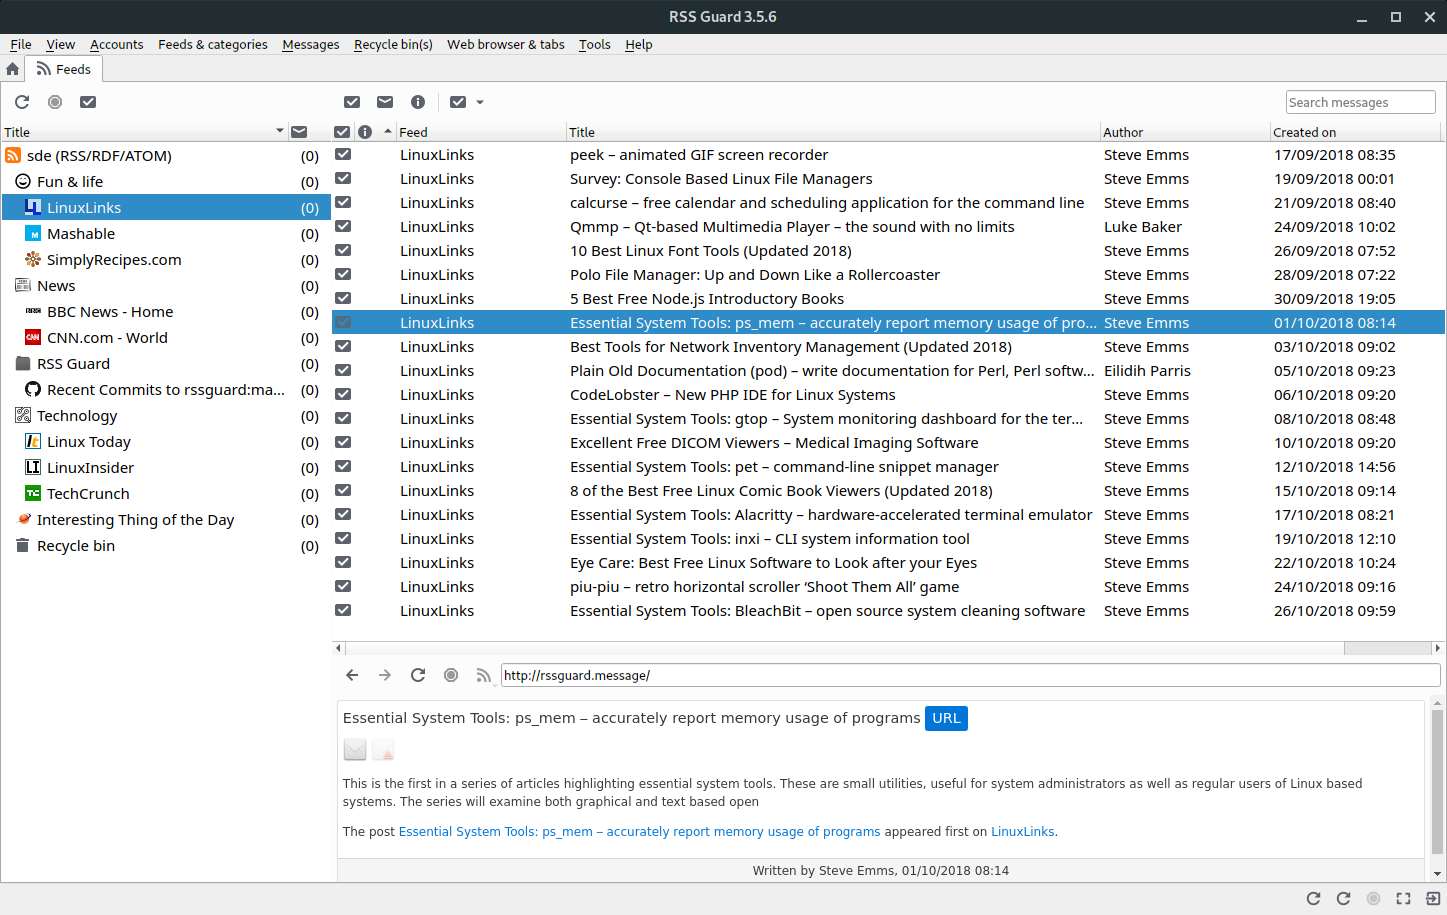Go forward in the message browser
This screenshot has height=915, width=1447.
[x=385, y=675]
